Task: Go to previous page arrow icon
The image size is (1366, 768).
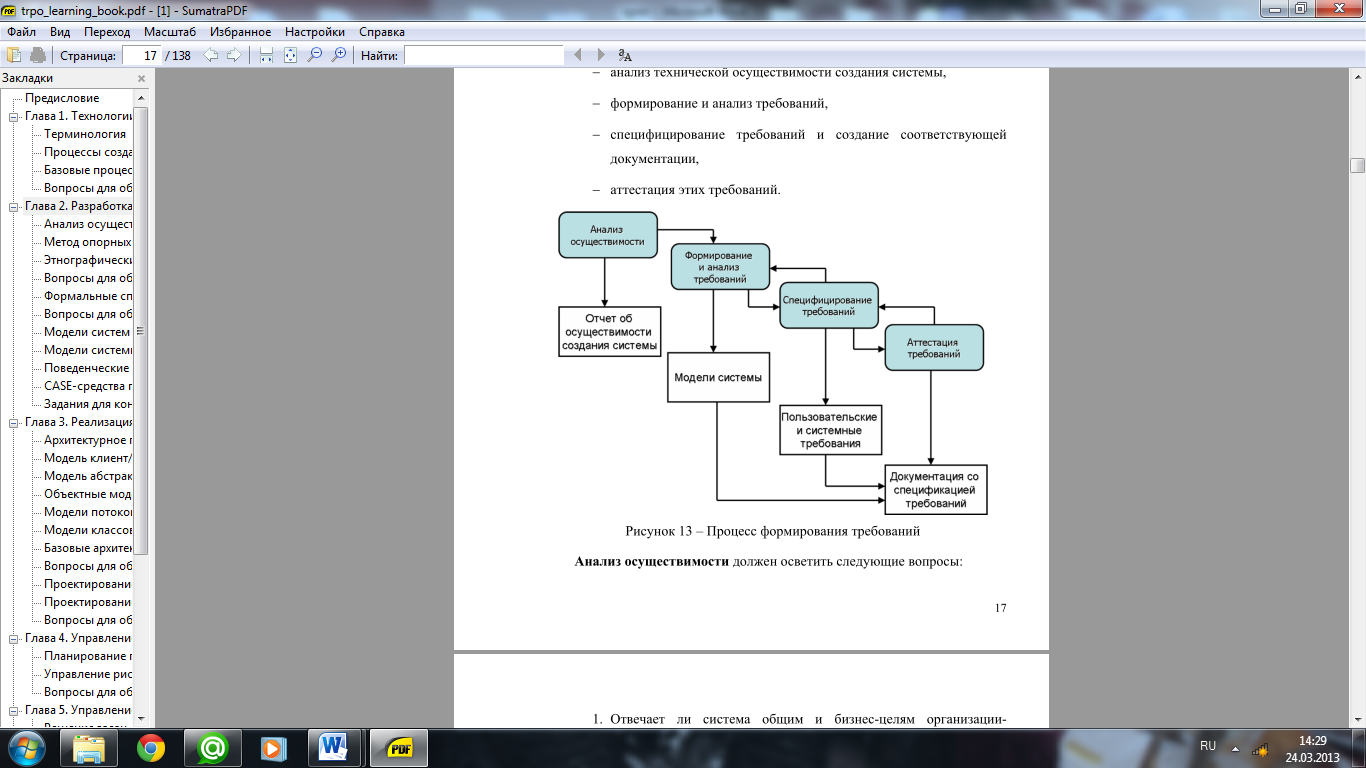Action: coord(210,55)
